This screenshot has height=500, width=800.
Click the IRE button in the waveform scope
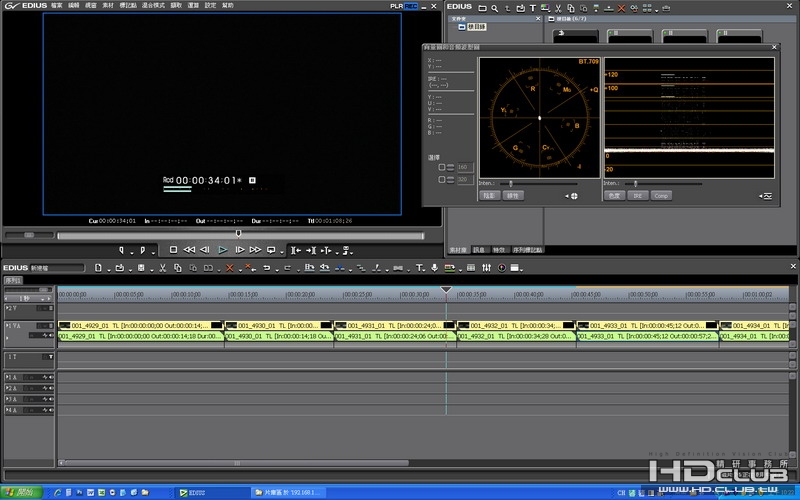click(x=638, y=196)
